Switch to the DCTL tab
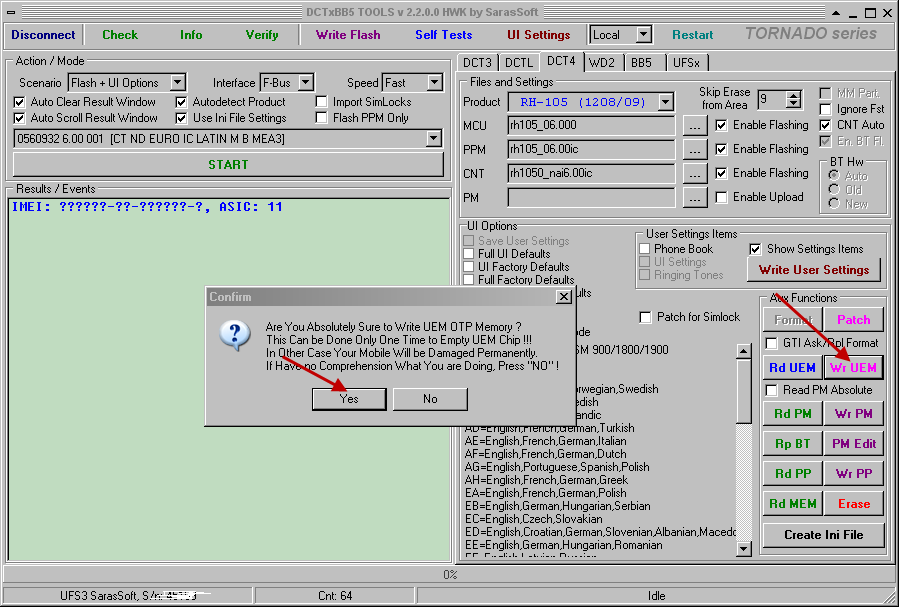Image resolution: width=899 pixels, height=607 pixels. click(519, 62)
